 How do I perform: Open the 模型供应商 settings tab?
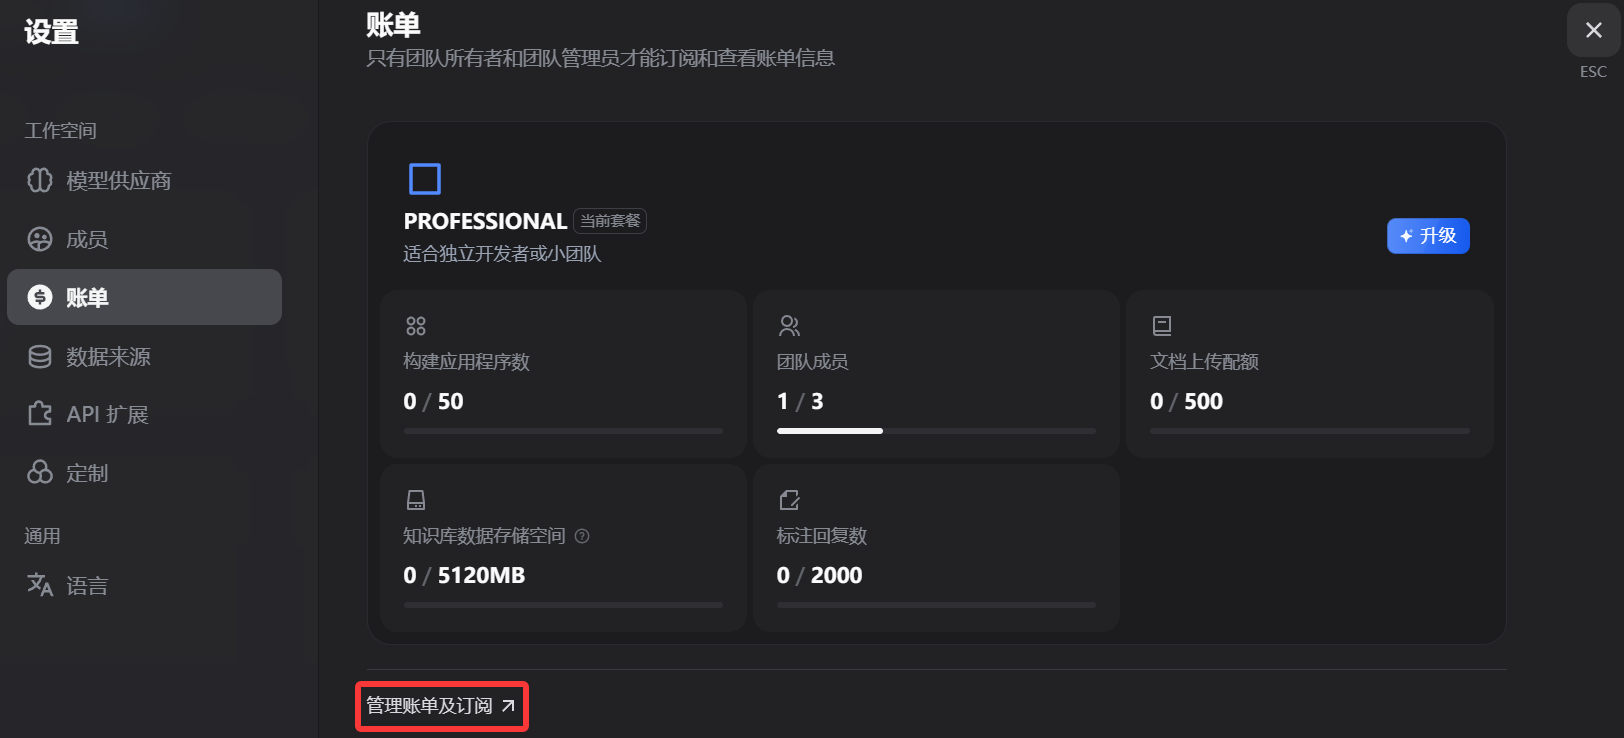(x=118, y=181)
